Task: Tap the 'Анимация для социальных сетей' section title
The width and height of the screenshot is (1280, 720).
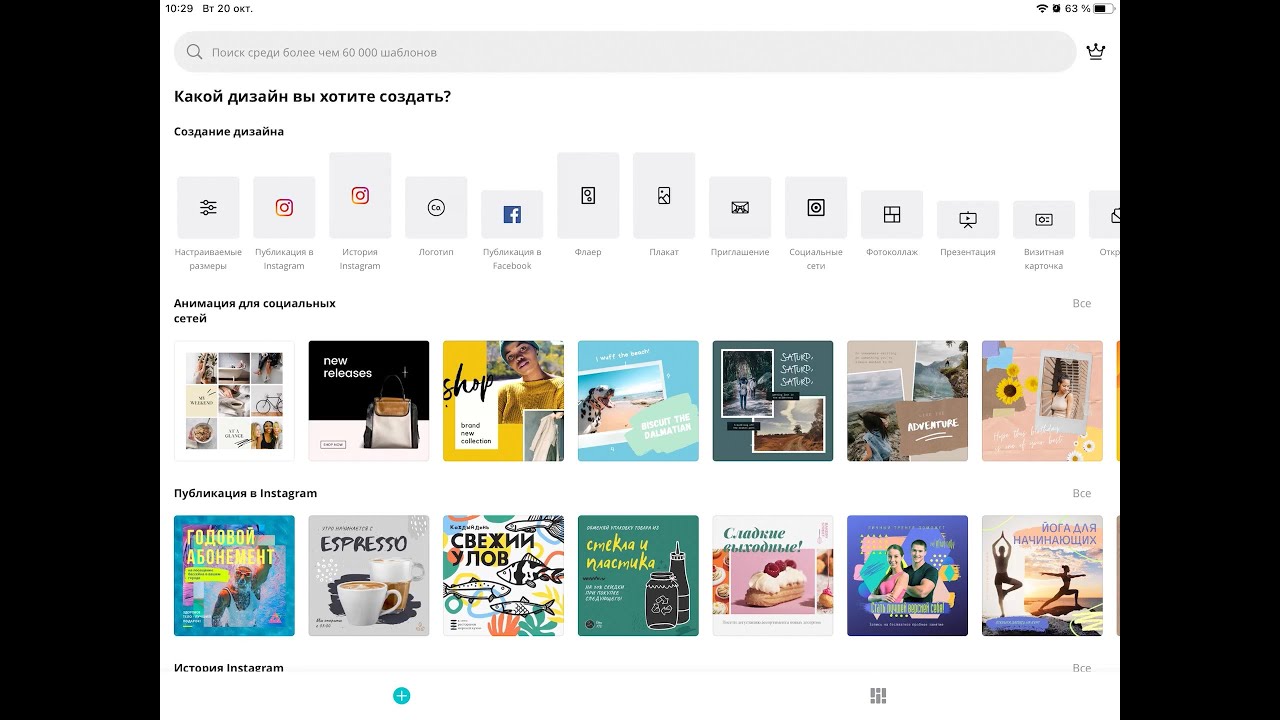Action: 255,311
